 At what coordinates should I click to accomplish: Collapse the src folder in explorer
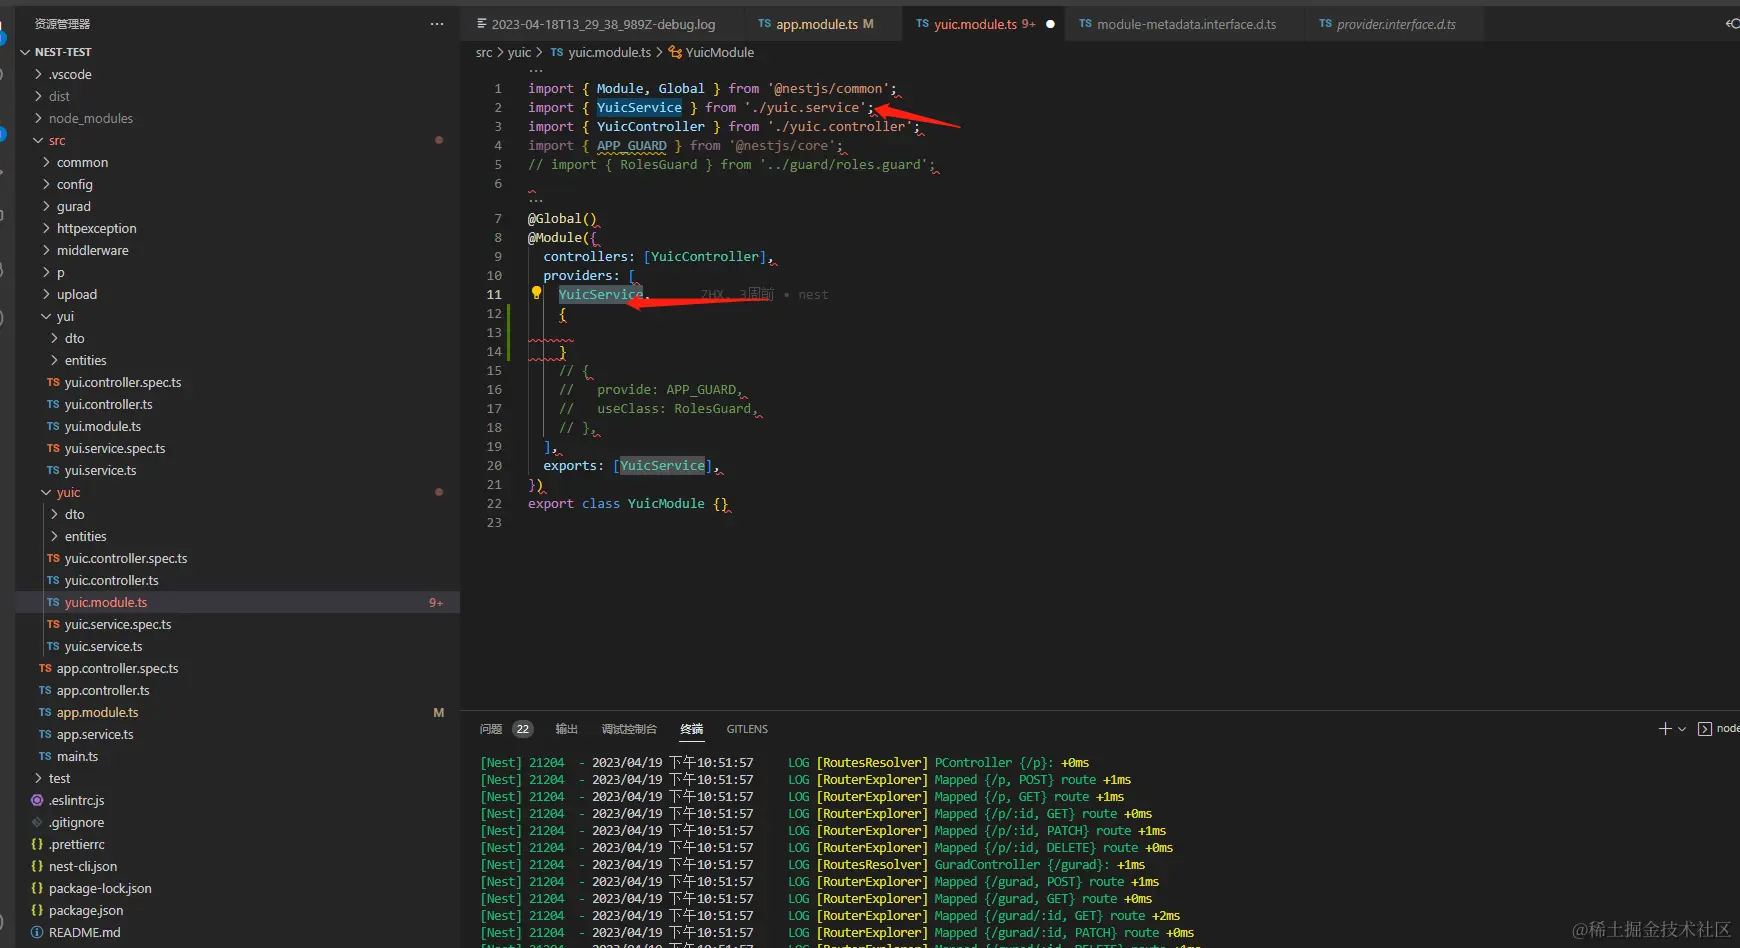pos(38,140)
